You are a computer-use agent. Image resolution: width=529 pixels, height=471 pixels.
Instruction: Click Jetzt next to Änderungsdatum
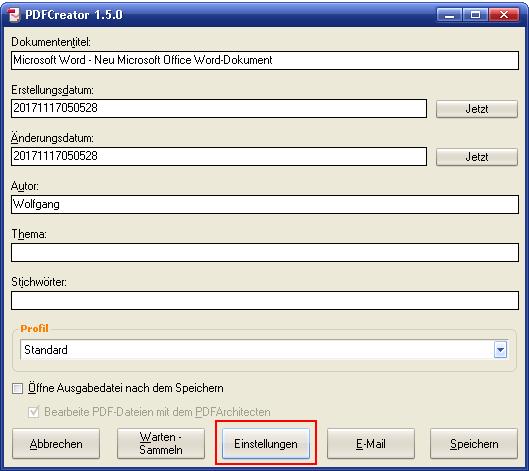(477, 157)
